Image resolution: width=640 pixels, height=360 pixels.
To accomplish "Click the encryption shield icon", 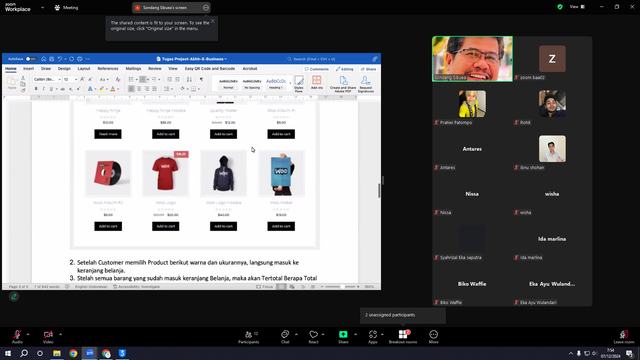I will pos(560,7).
